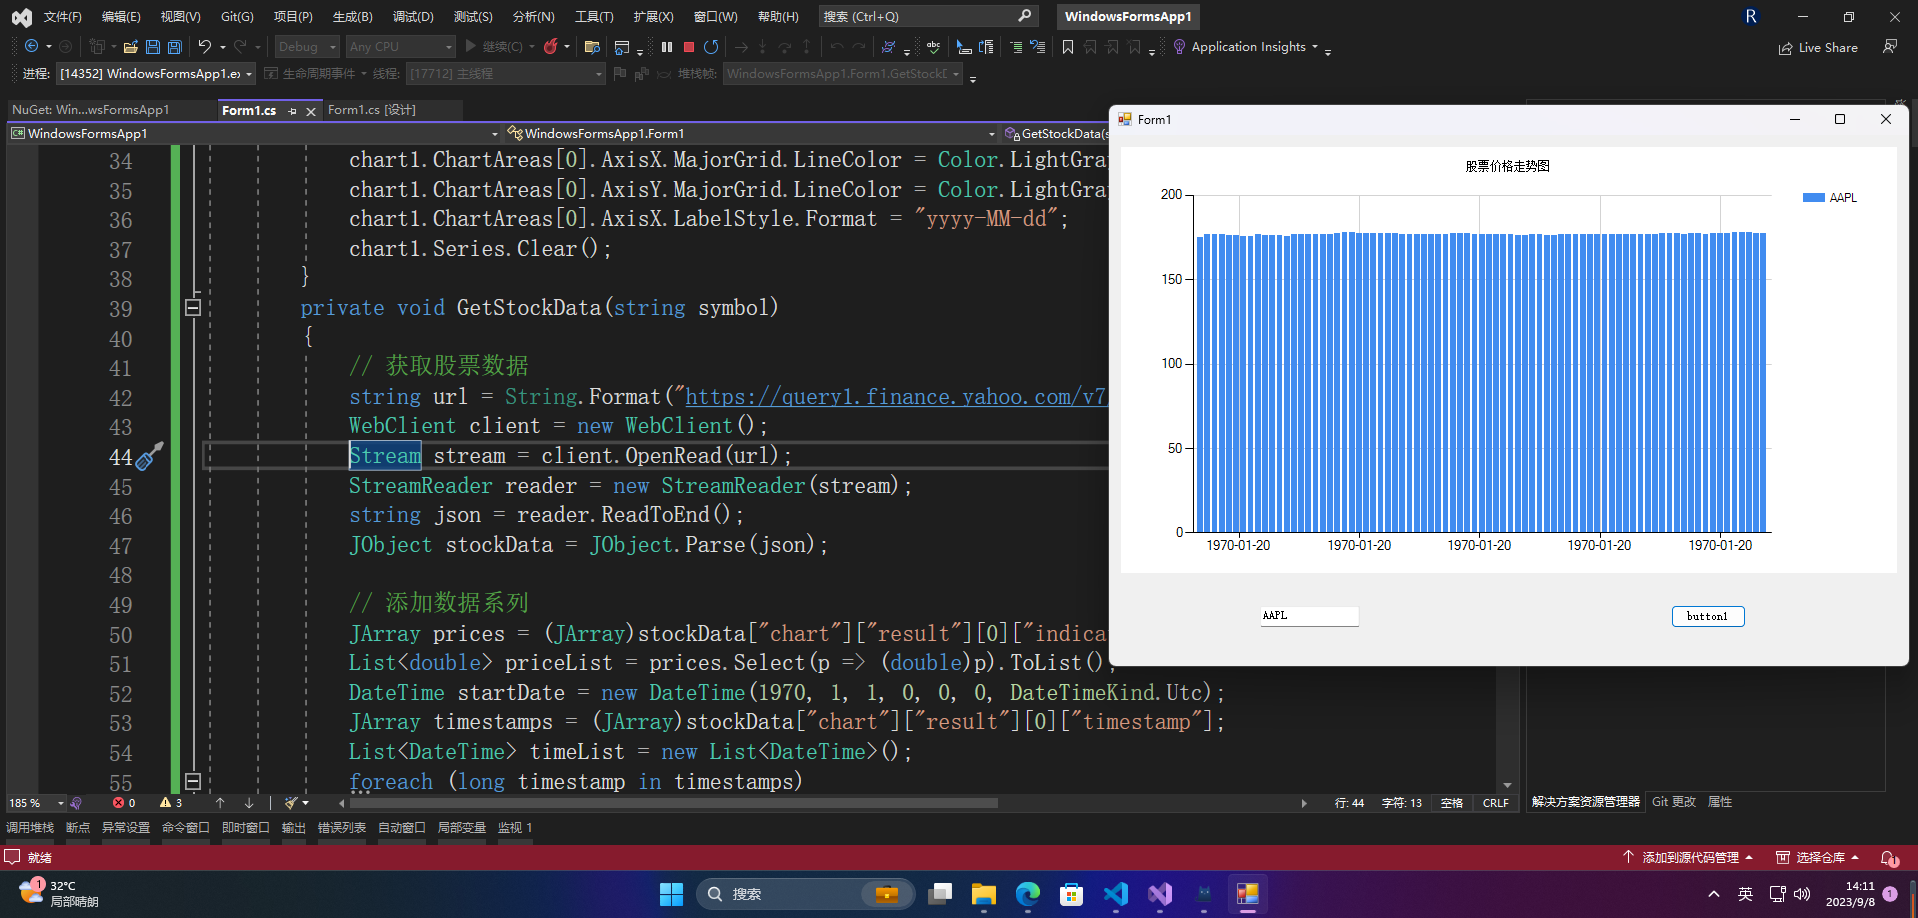
Task: Expand the process selector dropdown
Action: 249,74
